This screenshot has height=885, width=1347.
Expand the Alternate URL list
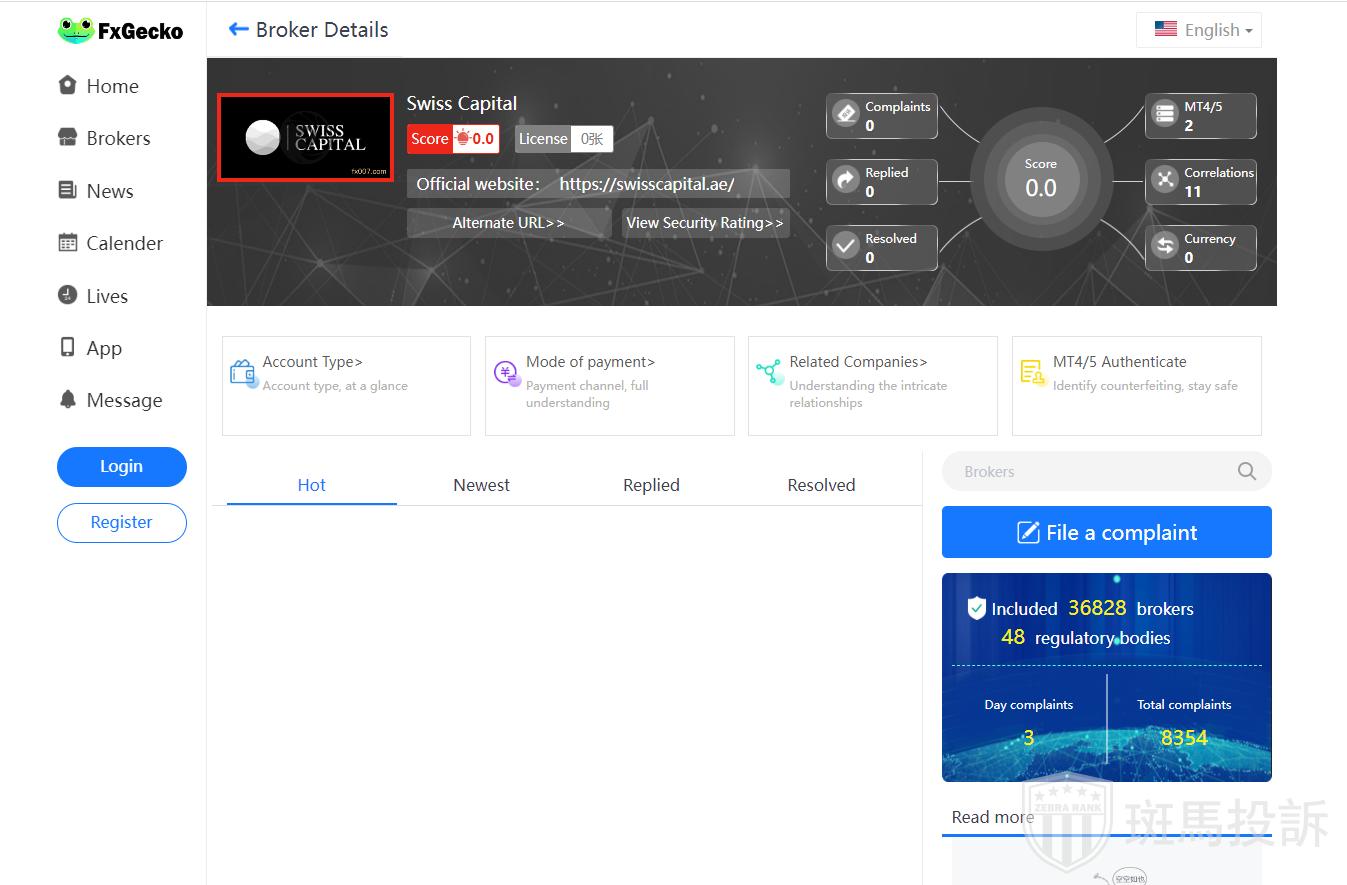coord(508,223)
